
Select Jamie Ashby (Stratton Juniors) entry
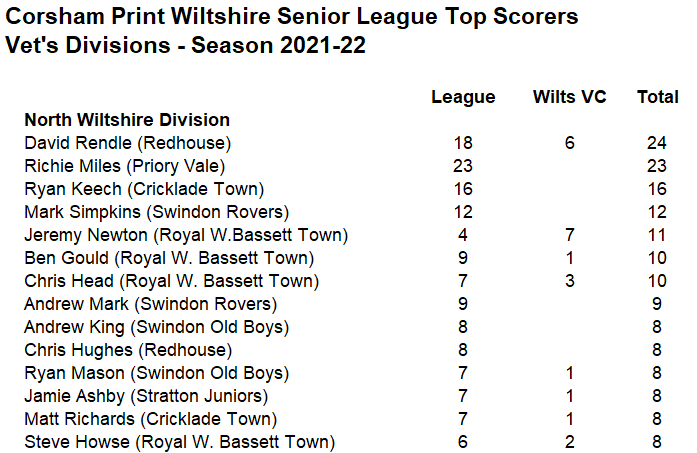tap(146, 396)
